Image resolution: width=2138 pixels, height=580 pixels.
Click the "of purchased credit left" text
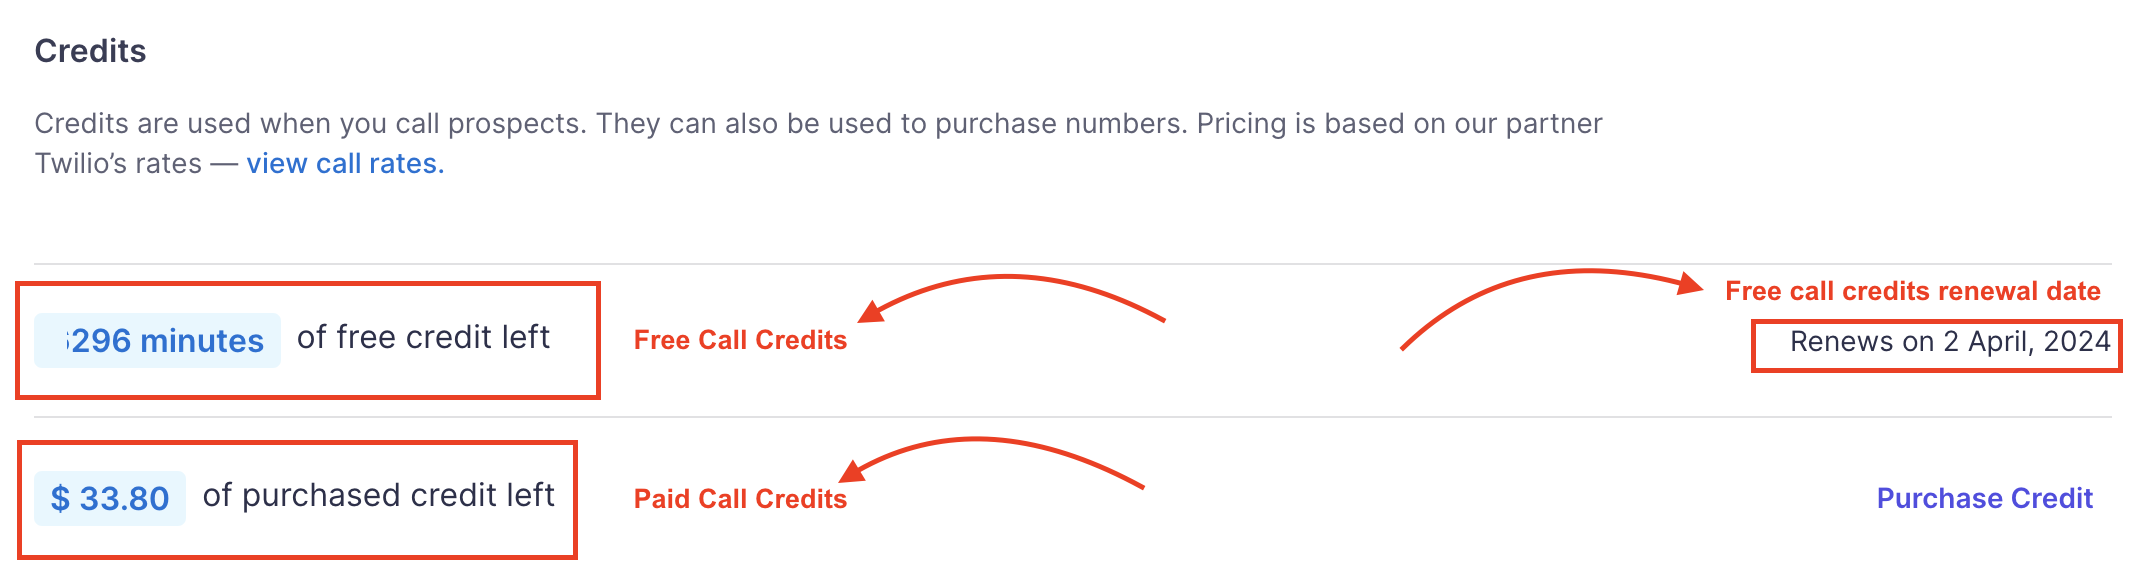pyautogui.click(x=378, y=496)
